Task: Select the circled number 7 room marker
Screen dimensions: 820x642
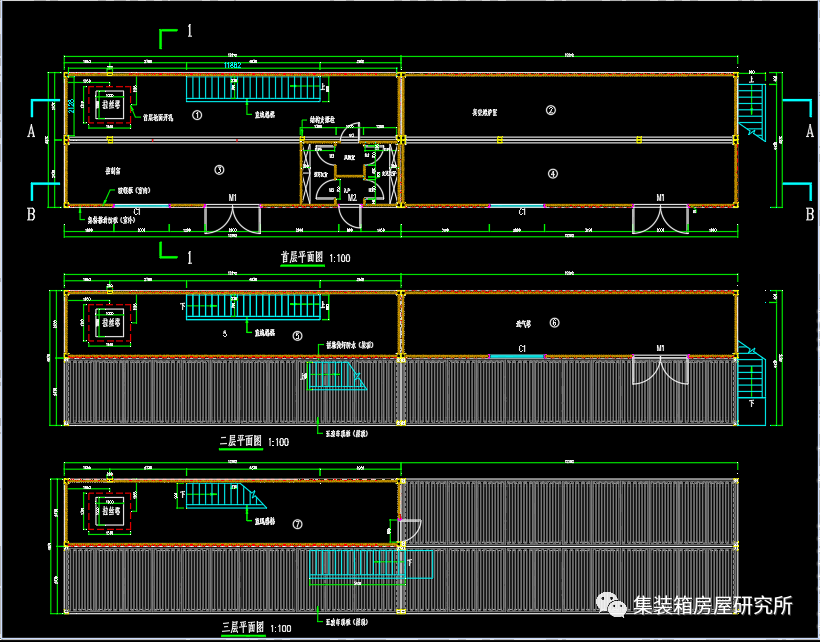Action: pyautogui.click(x=297, y=524)
